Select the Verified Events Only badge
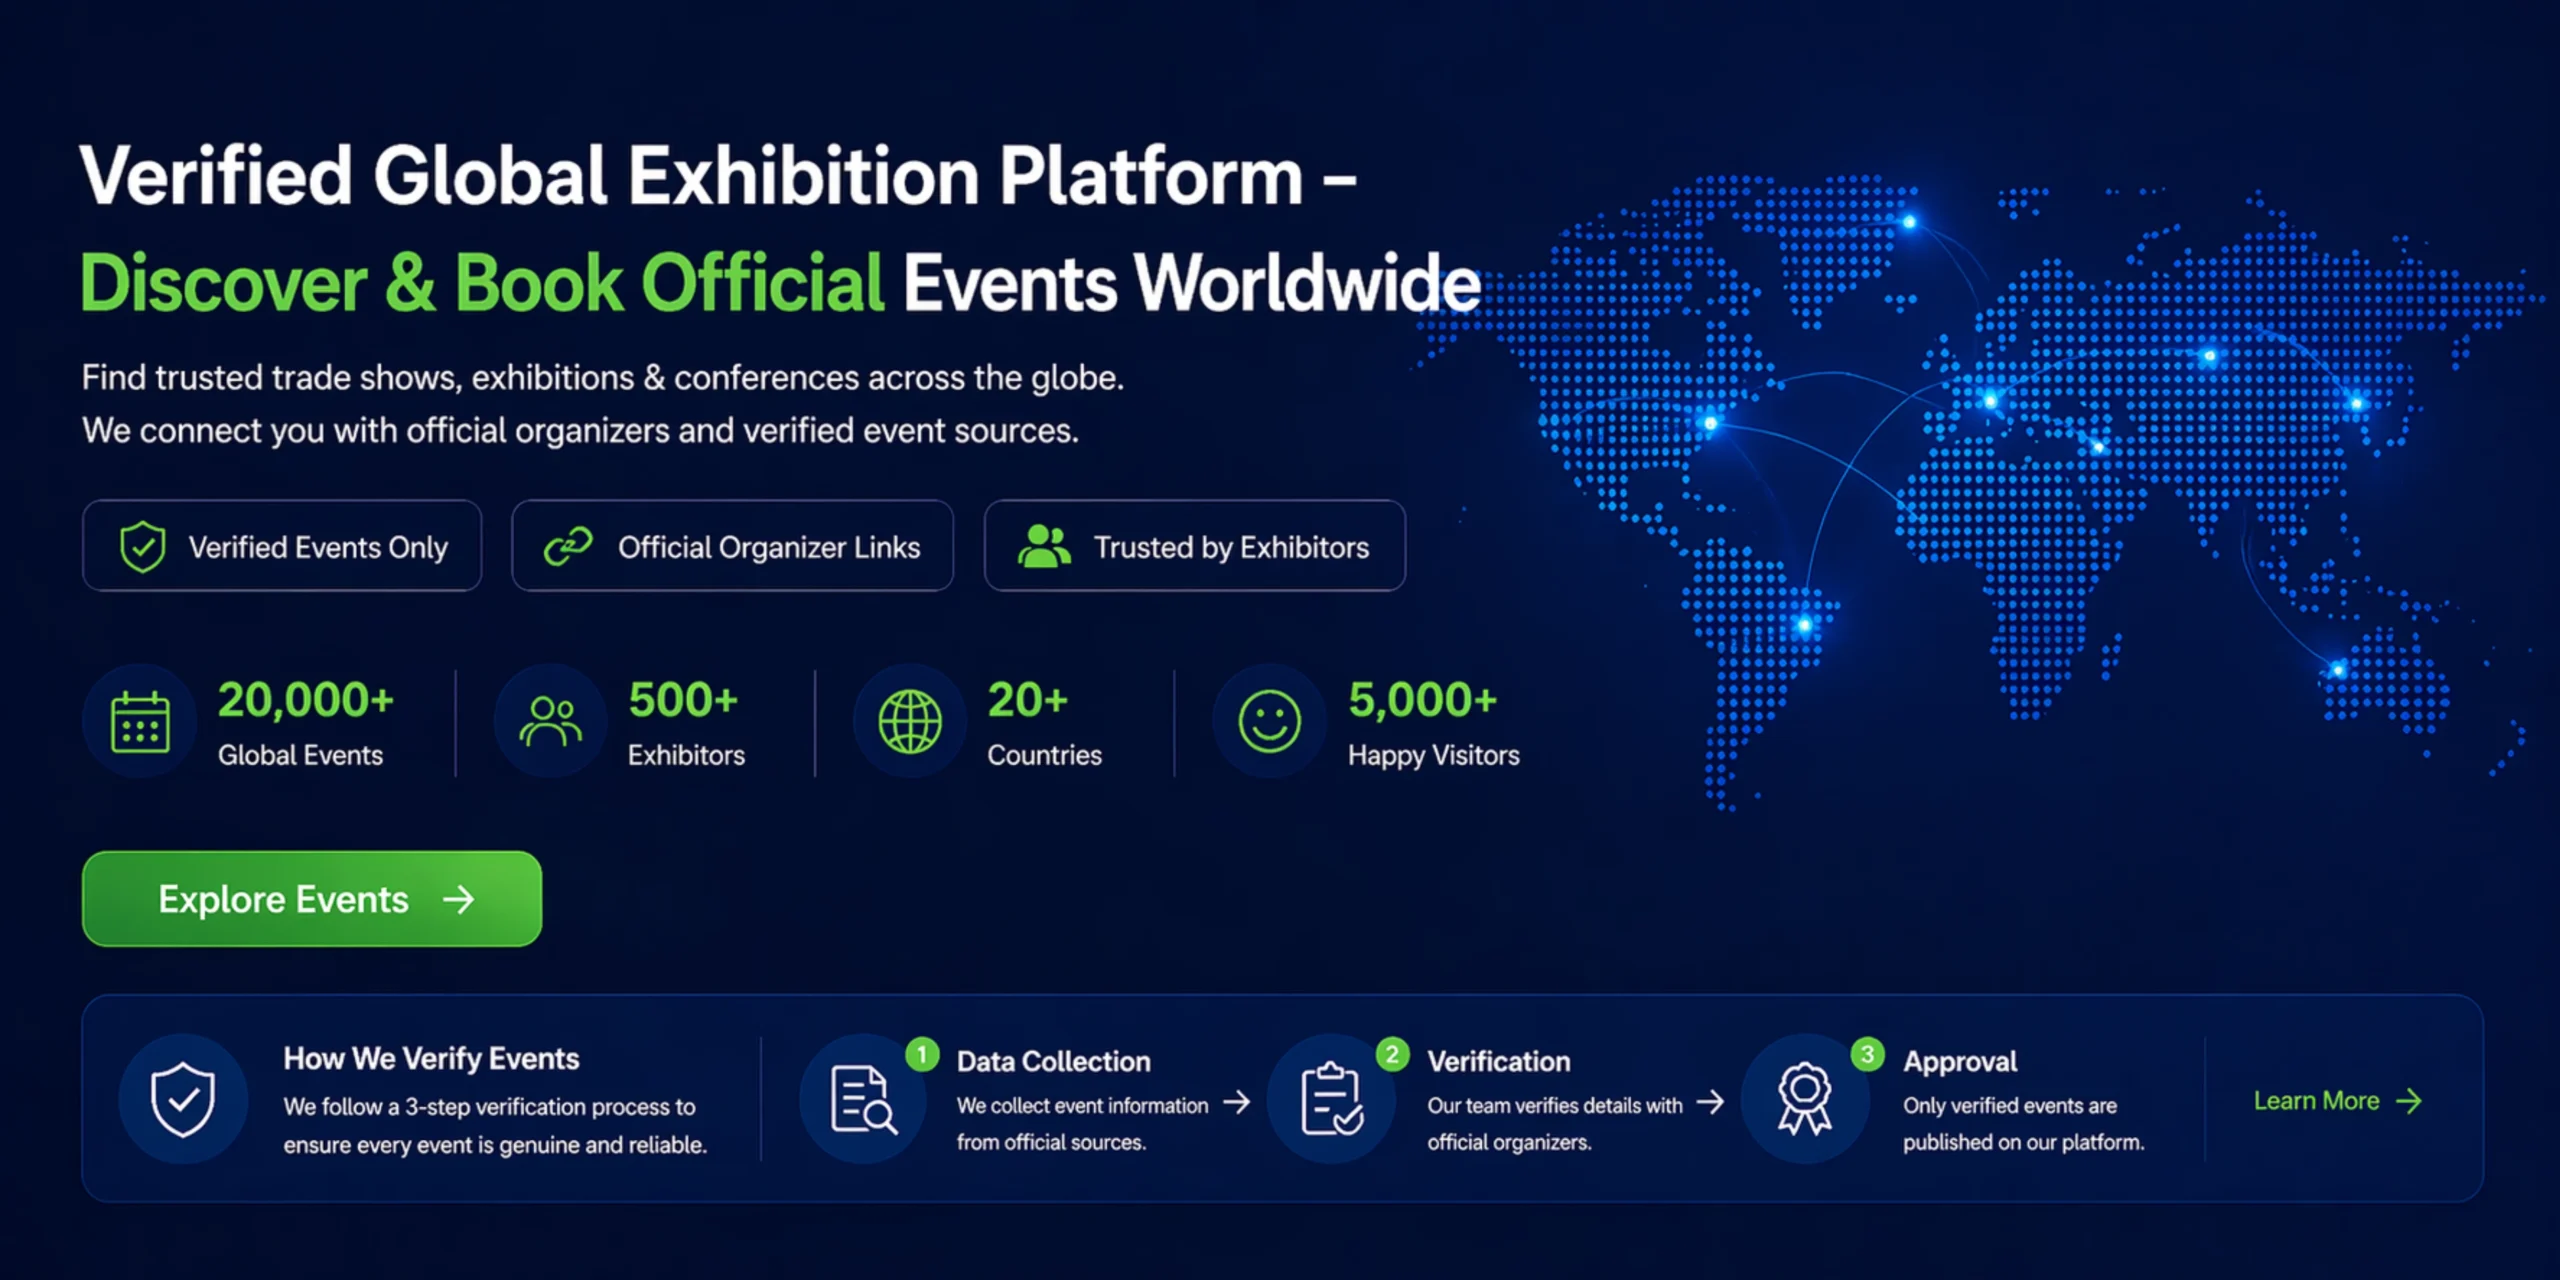 pos(282,546)
